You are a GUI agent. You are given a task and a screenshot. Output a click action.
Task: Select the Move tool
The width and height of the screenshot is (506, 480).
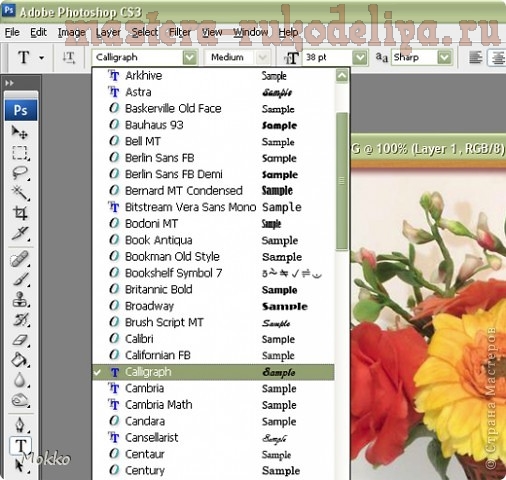click(20, 133)
